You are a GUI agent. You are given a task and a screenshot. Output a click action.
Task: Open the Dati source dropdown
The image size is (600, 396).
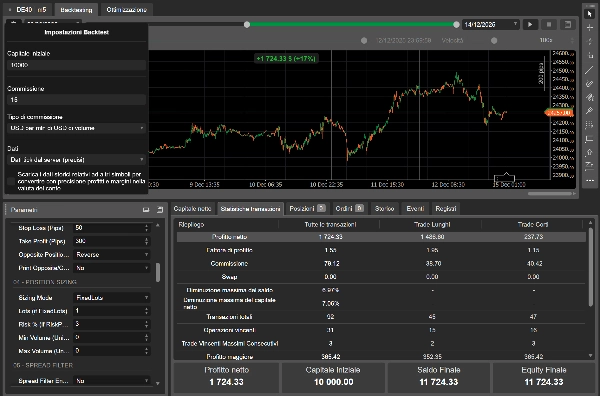[x=77, y=160]
